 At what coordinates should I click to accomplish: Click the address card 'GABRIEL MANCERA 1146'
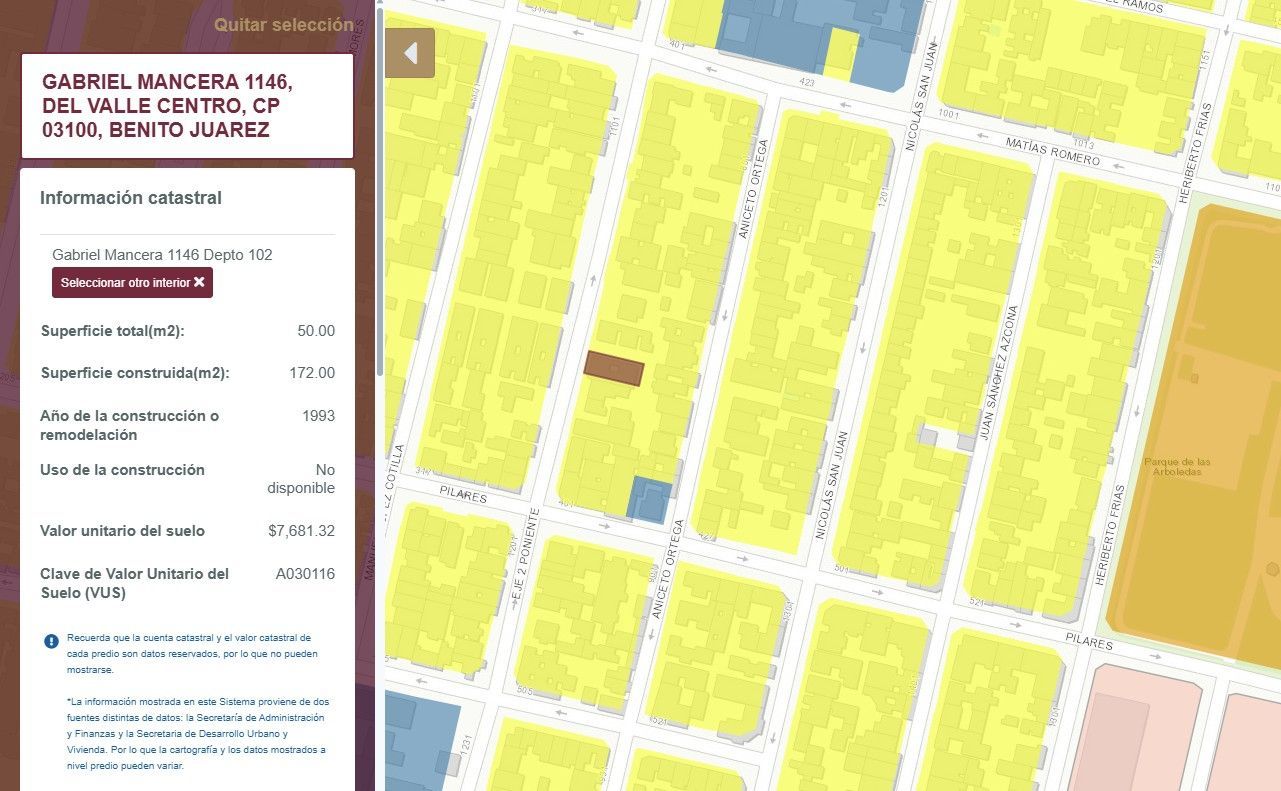(187, 106)
